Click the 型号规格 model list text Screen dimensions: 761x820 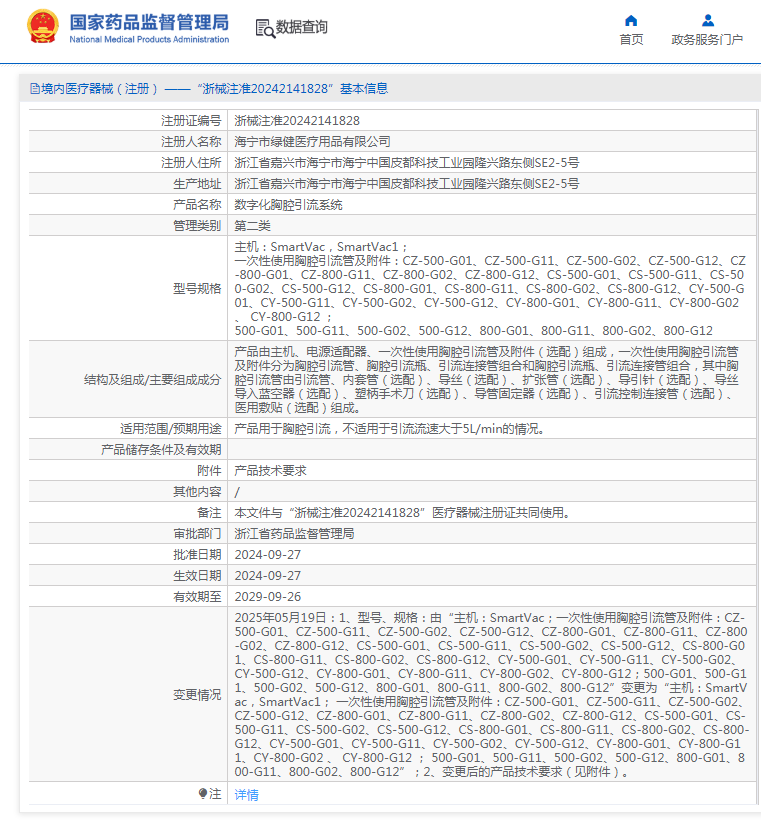click(x=490, y=288)
